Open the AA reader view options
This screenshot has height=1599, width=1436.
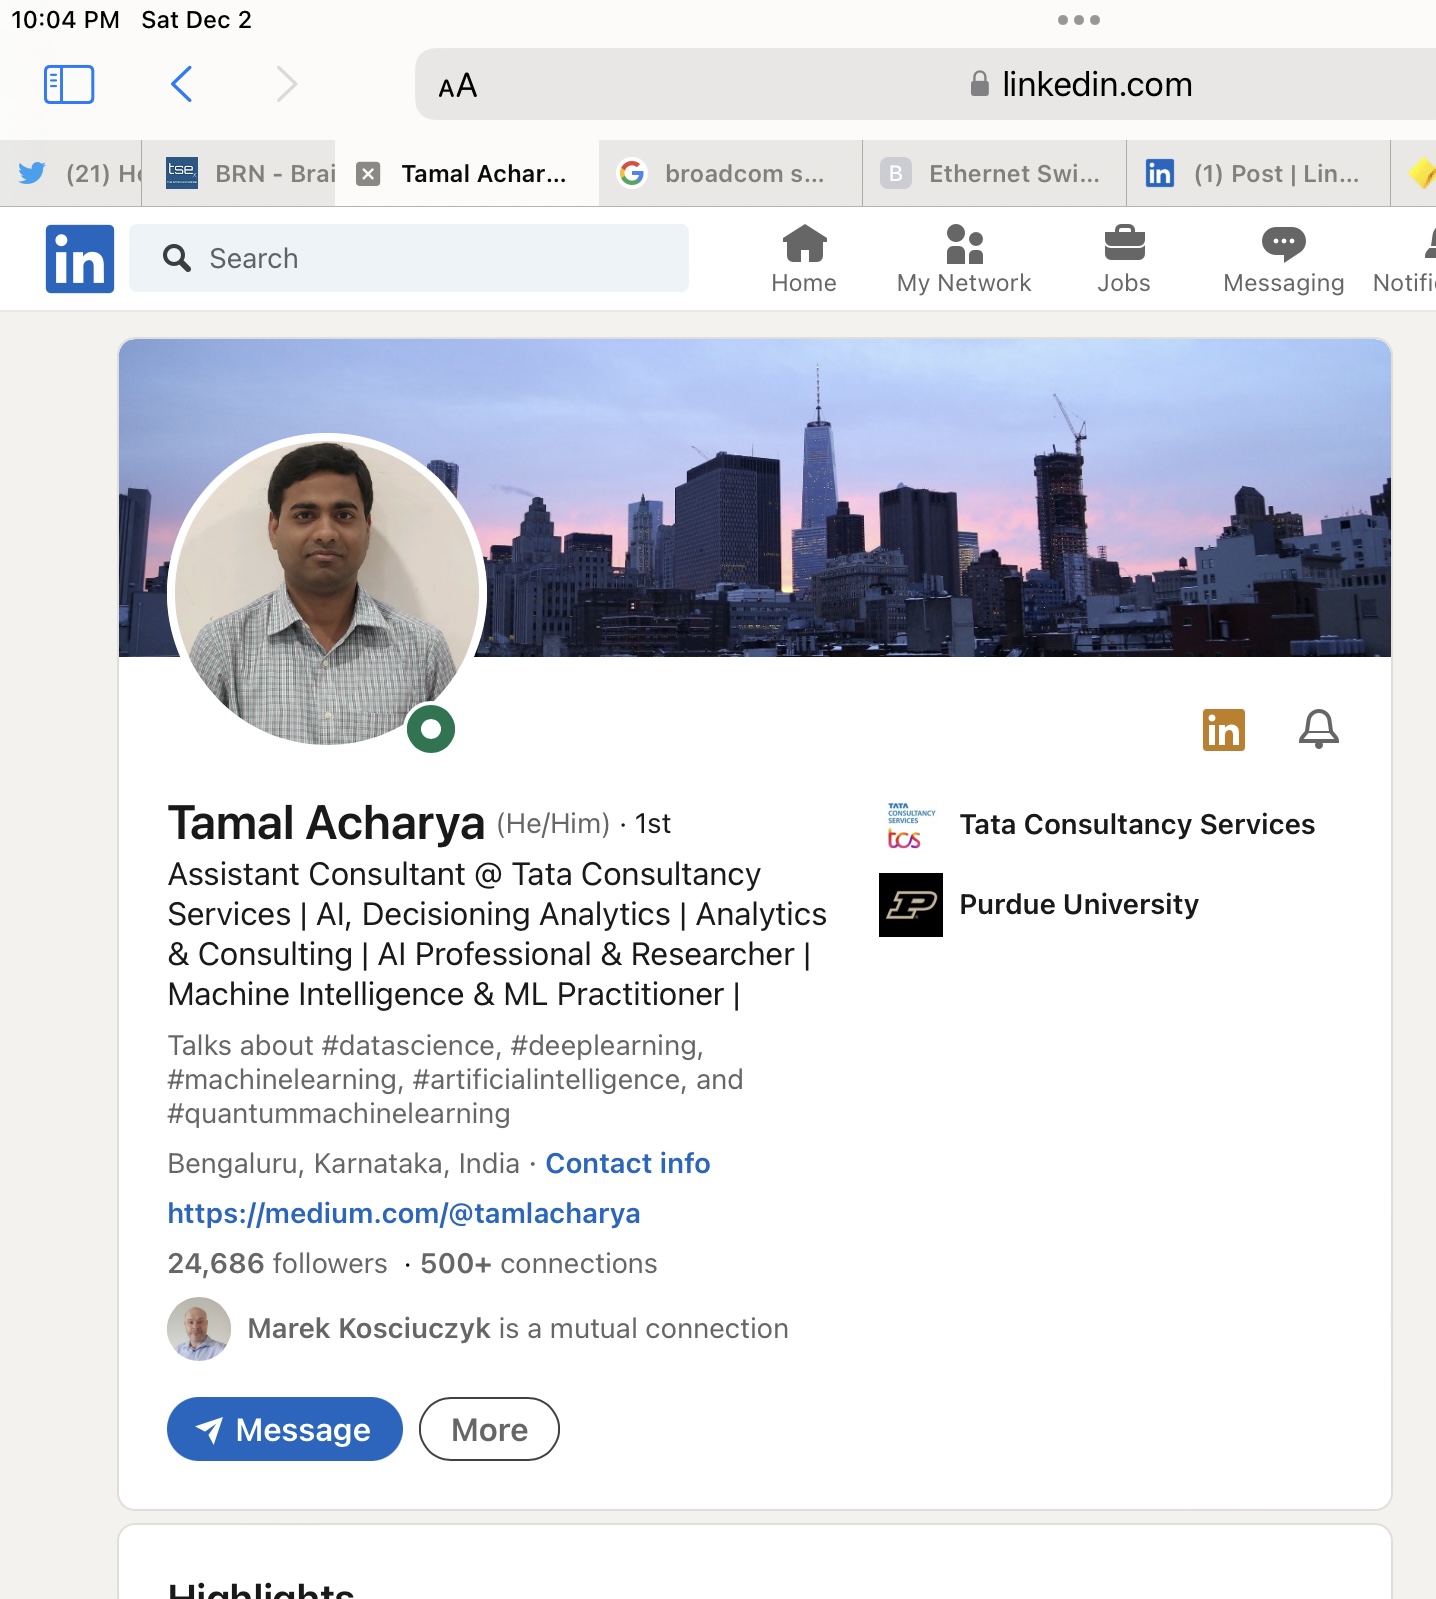point(458,86)
